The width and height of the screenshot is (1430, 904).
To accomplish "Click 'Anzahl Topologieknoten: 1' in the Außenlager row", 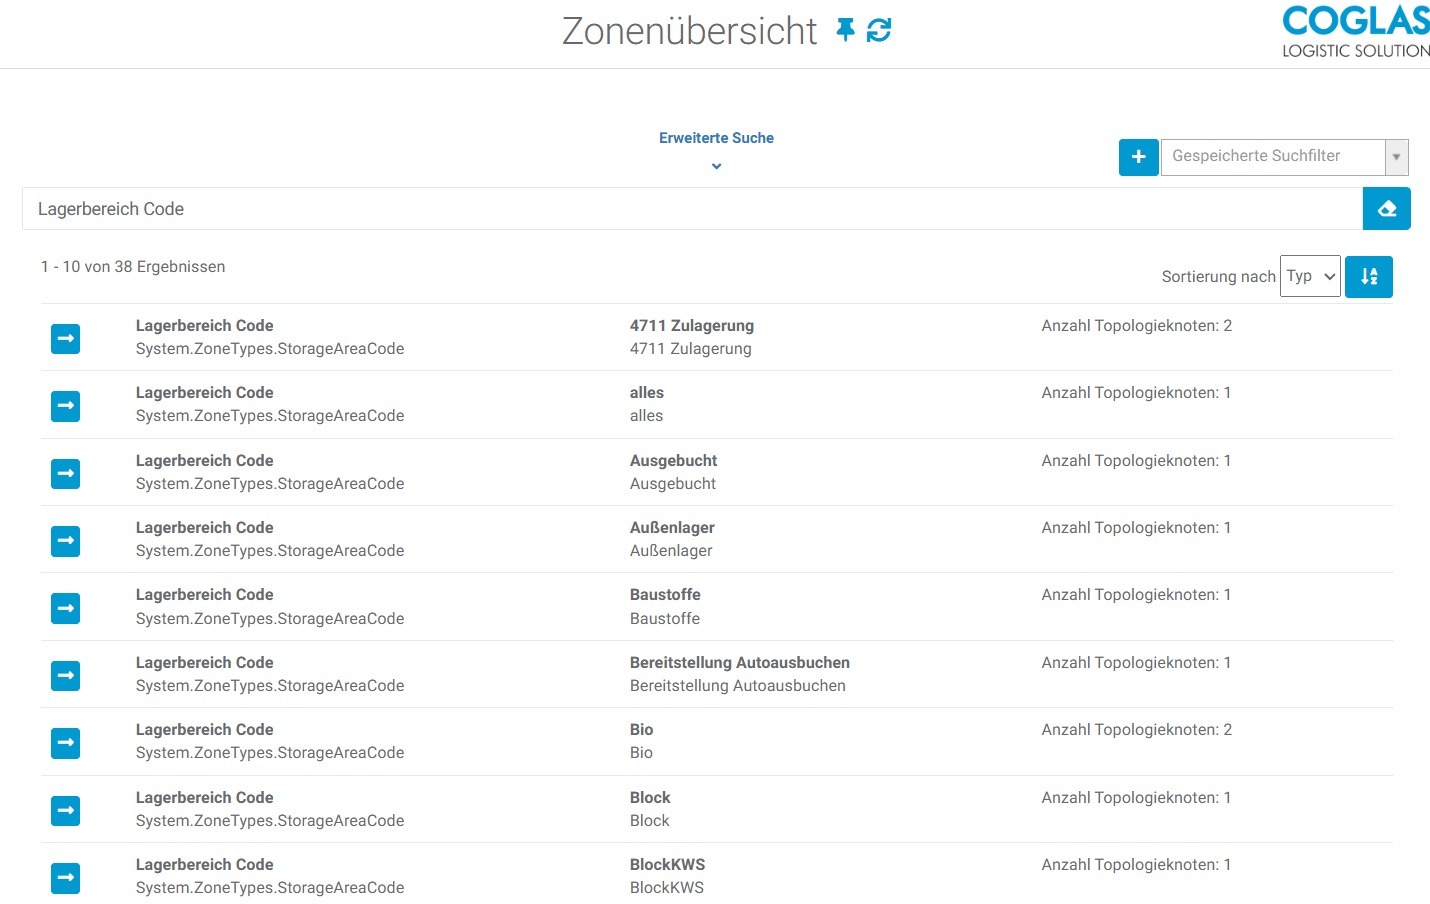I will tap(1136, 528).
